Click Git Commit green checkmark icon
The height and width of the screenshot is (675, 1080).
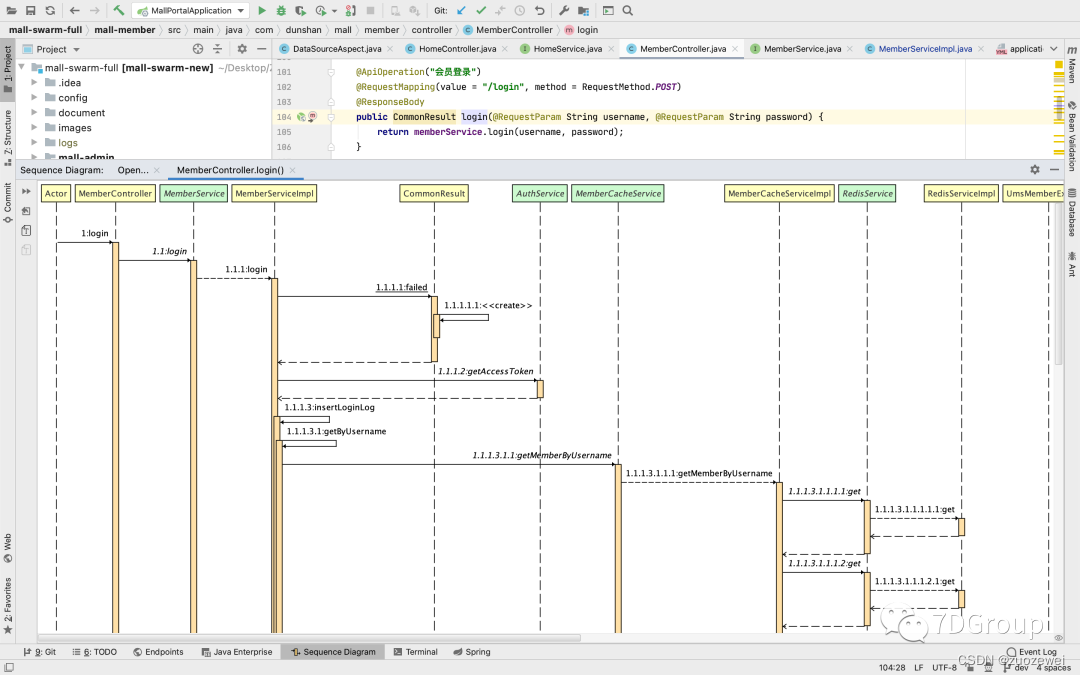tap(481, 10)
